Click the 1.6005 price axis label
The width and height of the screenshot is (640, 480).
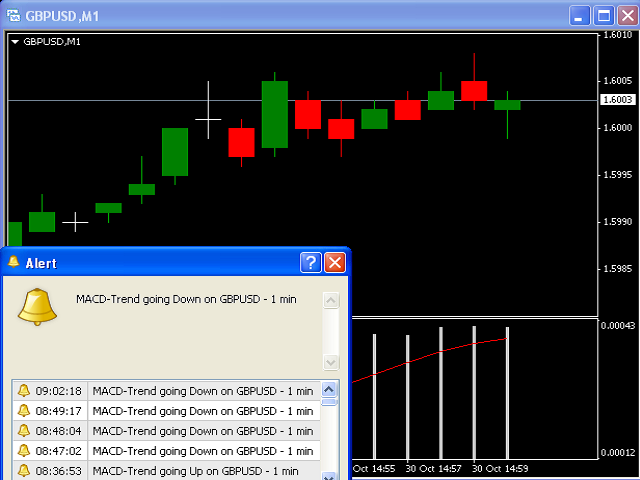pyautogui.click(x=618, y=81)
